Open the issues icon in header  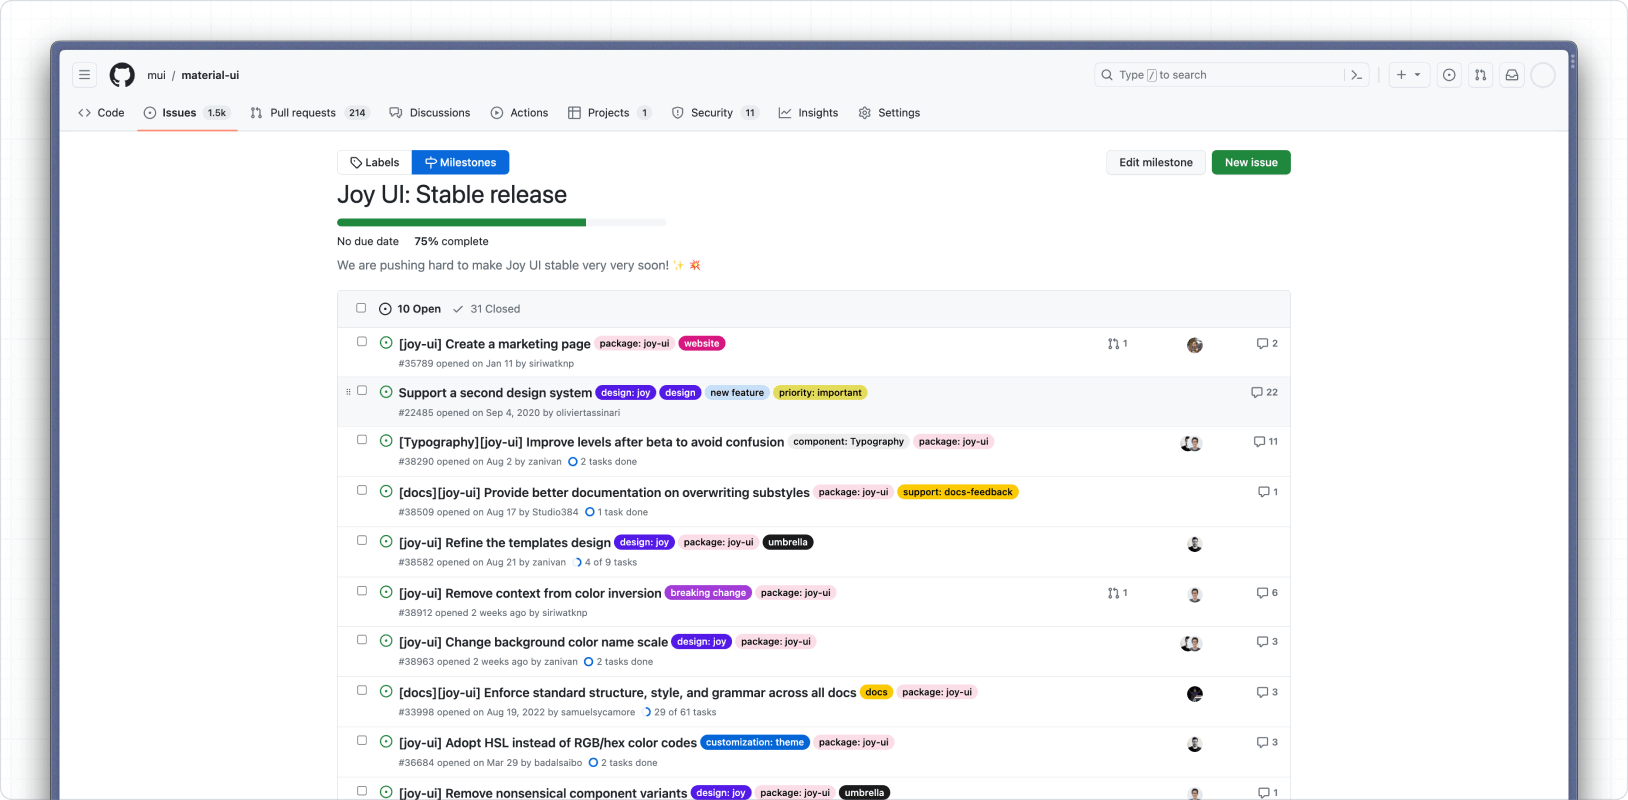click(x=1449, y=75)
